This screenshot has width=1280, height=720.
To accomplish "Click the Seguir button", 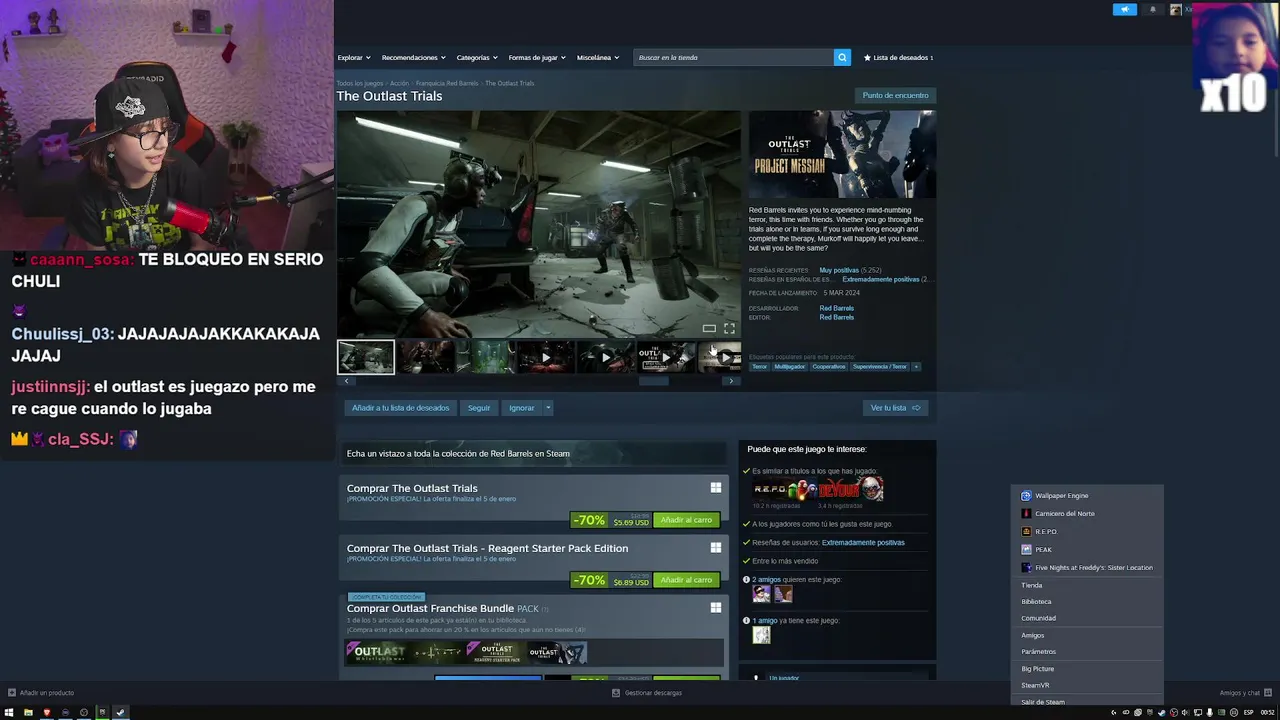I will [479, 408].
